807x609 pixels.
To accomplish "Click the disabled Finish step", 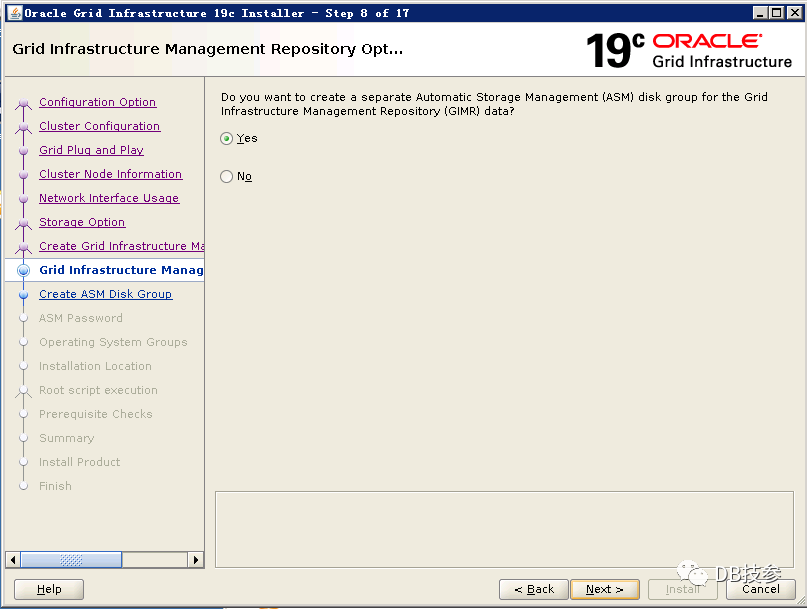I will tap(55, 486).
